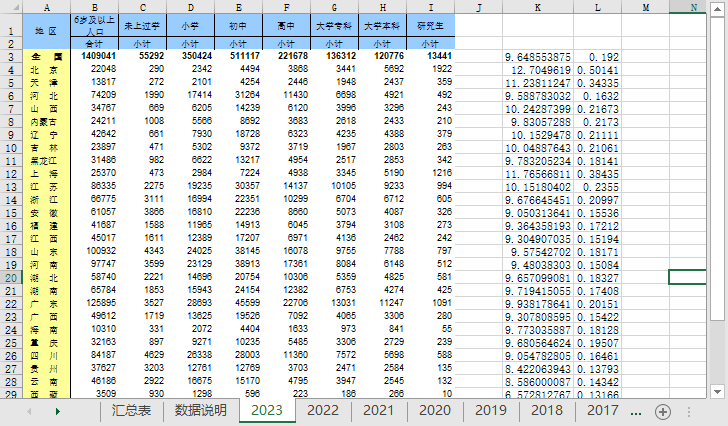Viewport: 728px width, 426px height.
Task: Select row 12 header
Action: click(x=11, y=174)
